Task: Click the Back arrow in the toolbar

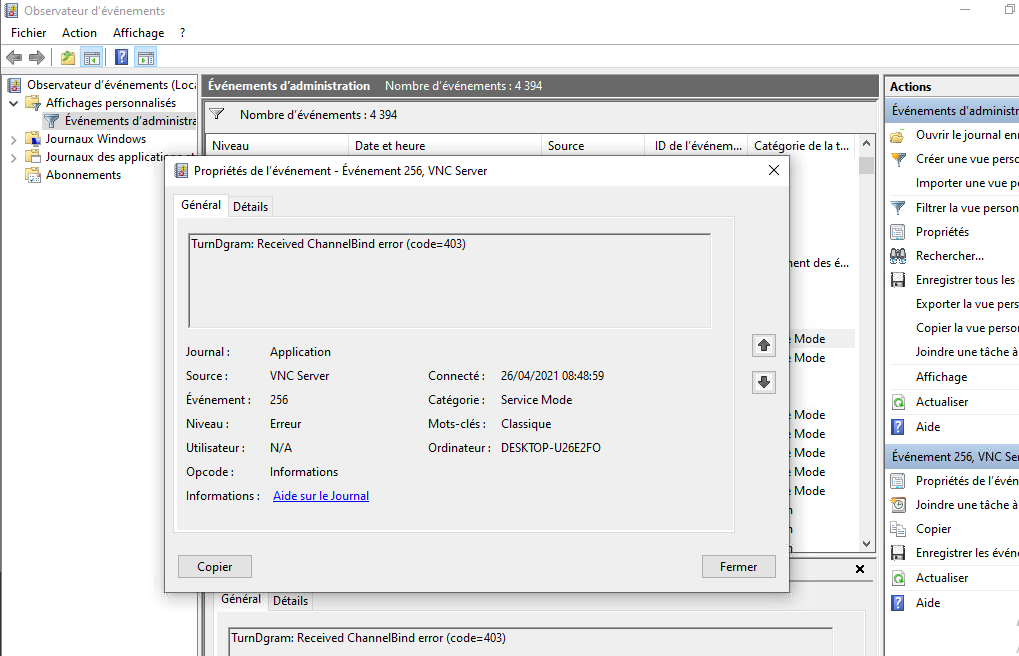Action: pos(14,58)
